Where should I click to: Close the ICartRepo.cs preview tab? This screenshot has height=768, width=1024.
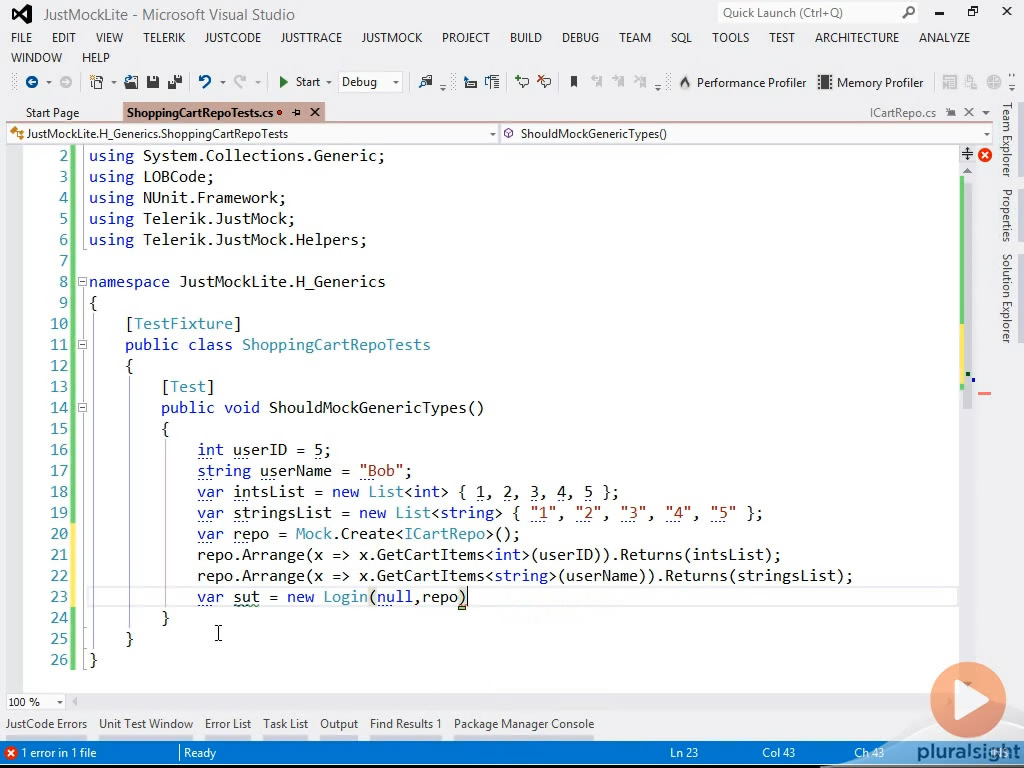click(969, 112)
